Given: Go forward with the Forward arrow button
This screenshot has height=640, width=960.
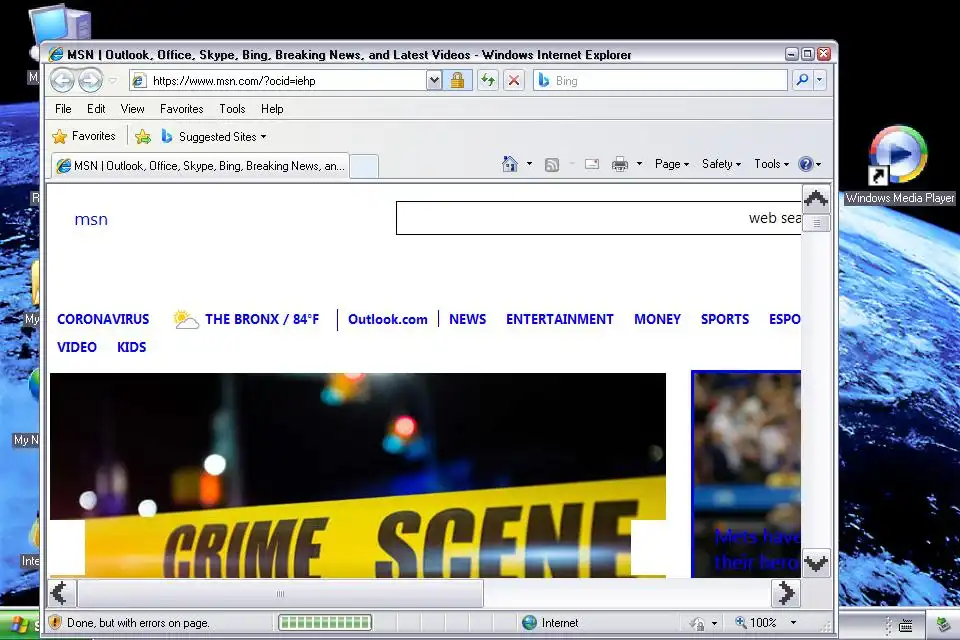Looking at the screenshot, I should click(91, 80).
